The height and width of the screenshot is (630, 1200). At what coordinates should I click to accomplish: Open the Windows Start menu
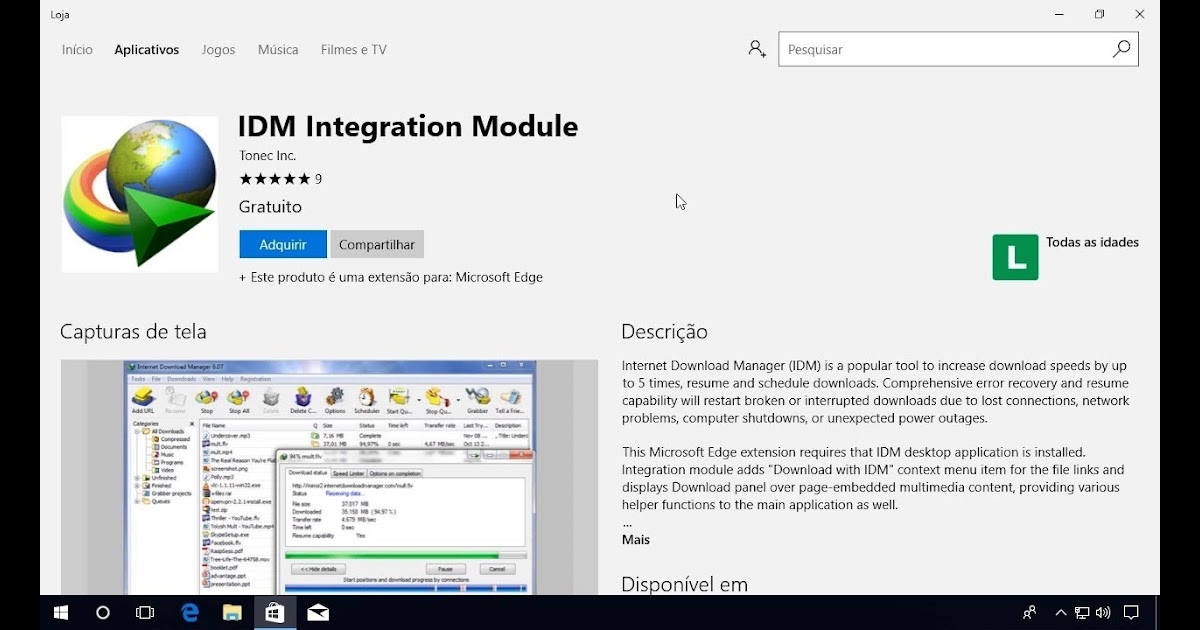coord(61,613)
